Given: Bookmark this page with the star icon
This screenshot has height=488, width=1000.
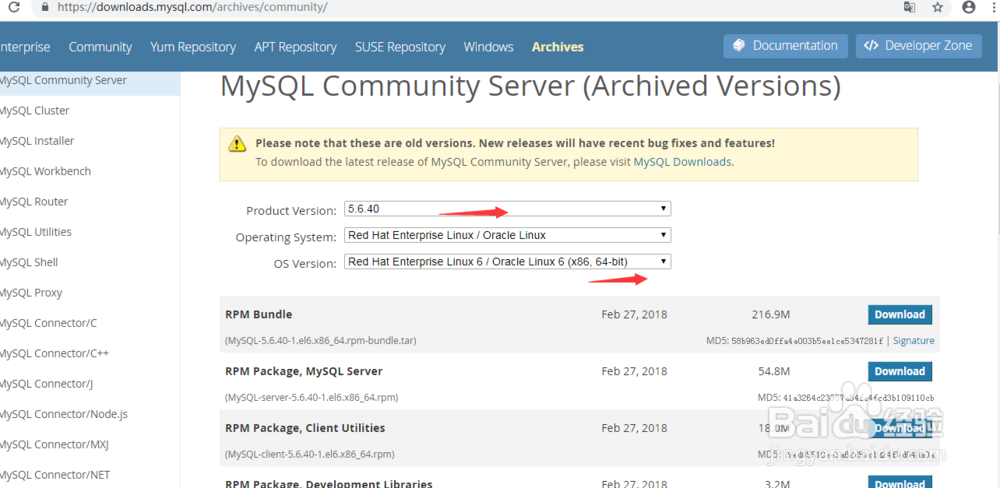Looking at the screenshot, I should [938, 8].
